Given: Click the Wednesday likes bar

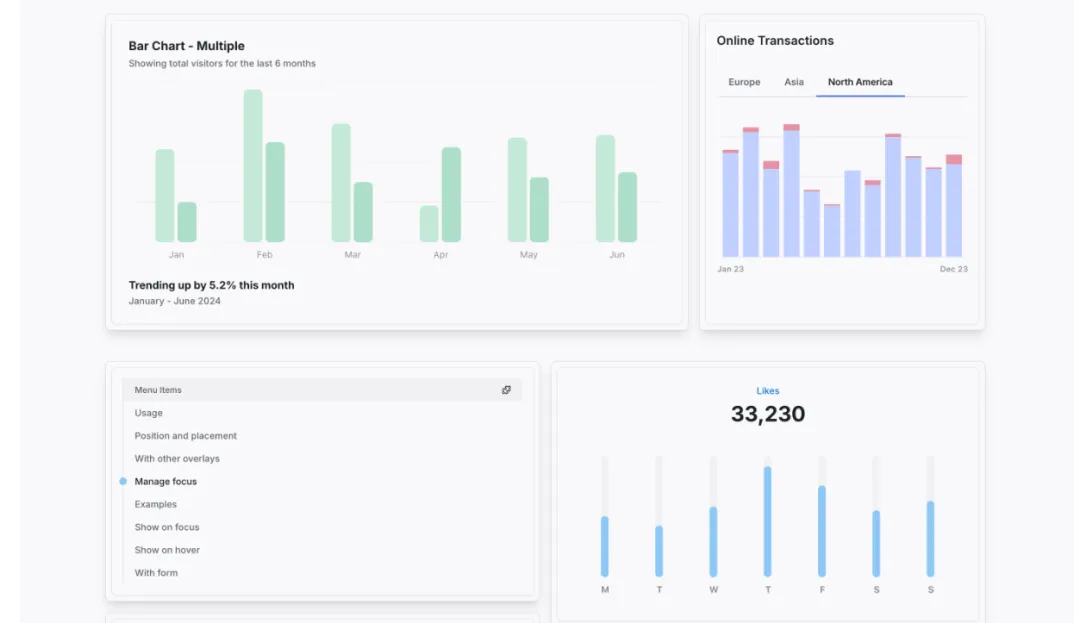Looking at the screenshot, I should (x=713, y=541).
